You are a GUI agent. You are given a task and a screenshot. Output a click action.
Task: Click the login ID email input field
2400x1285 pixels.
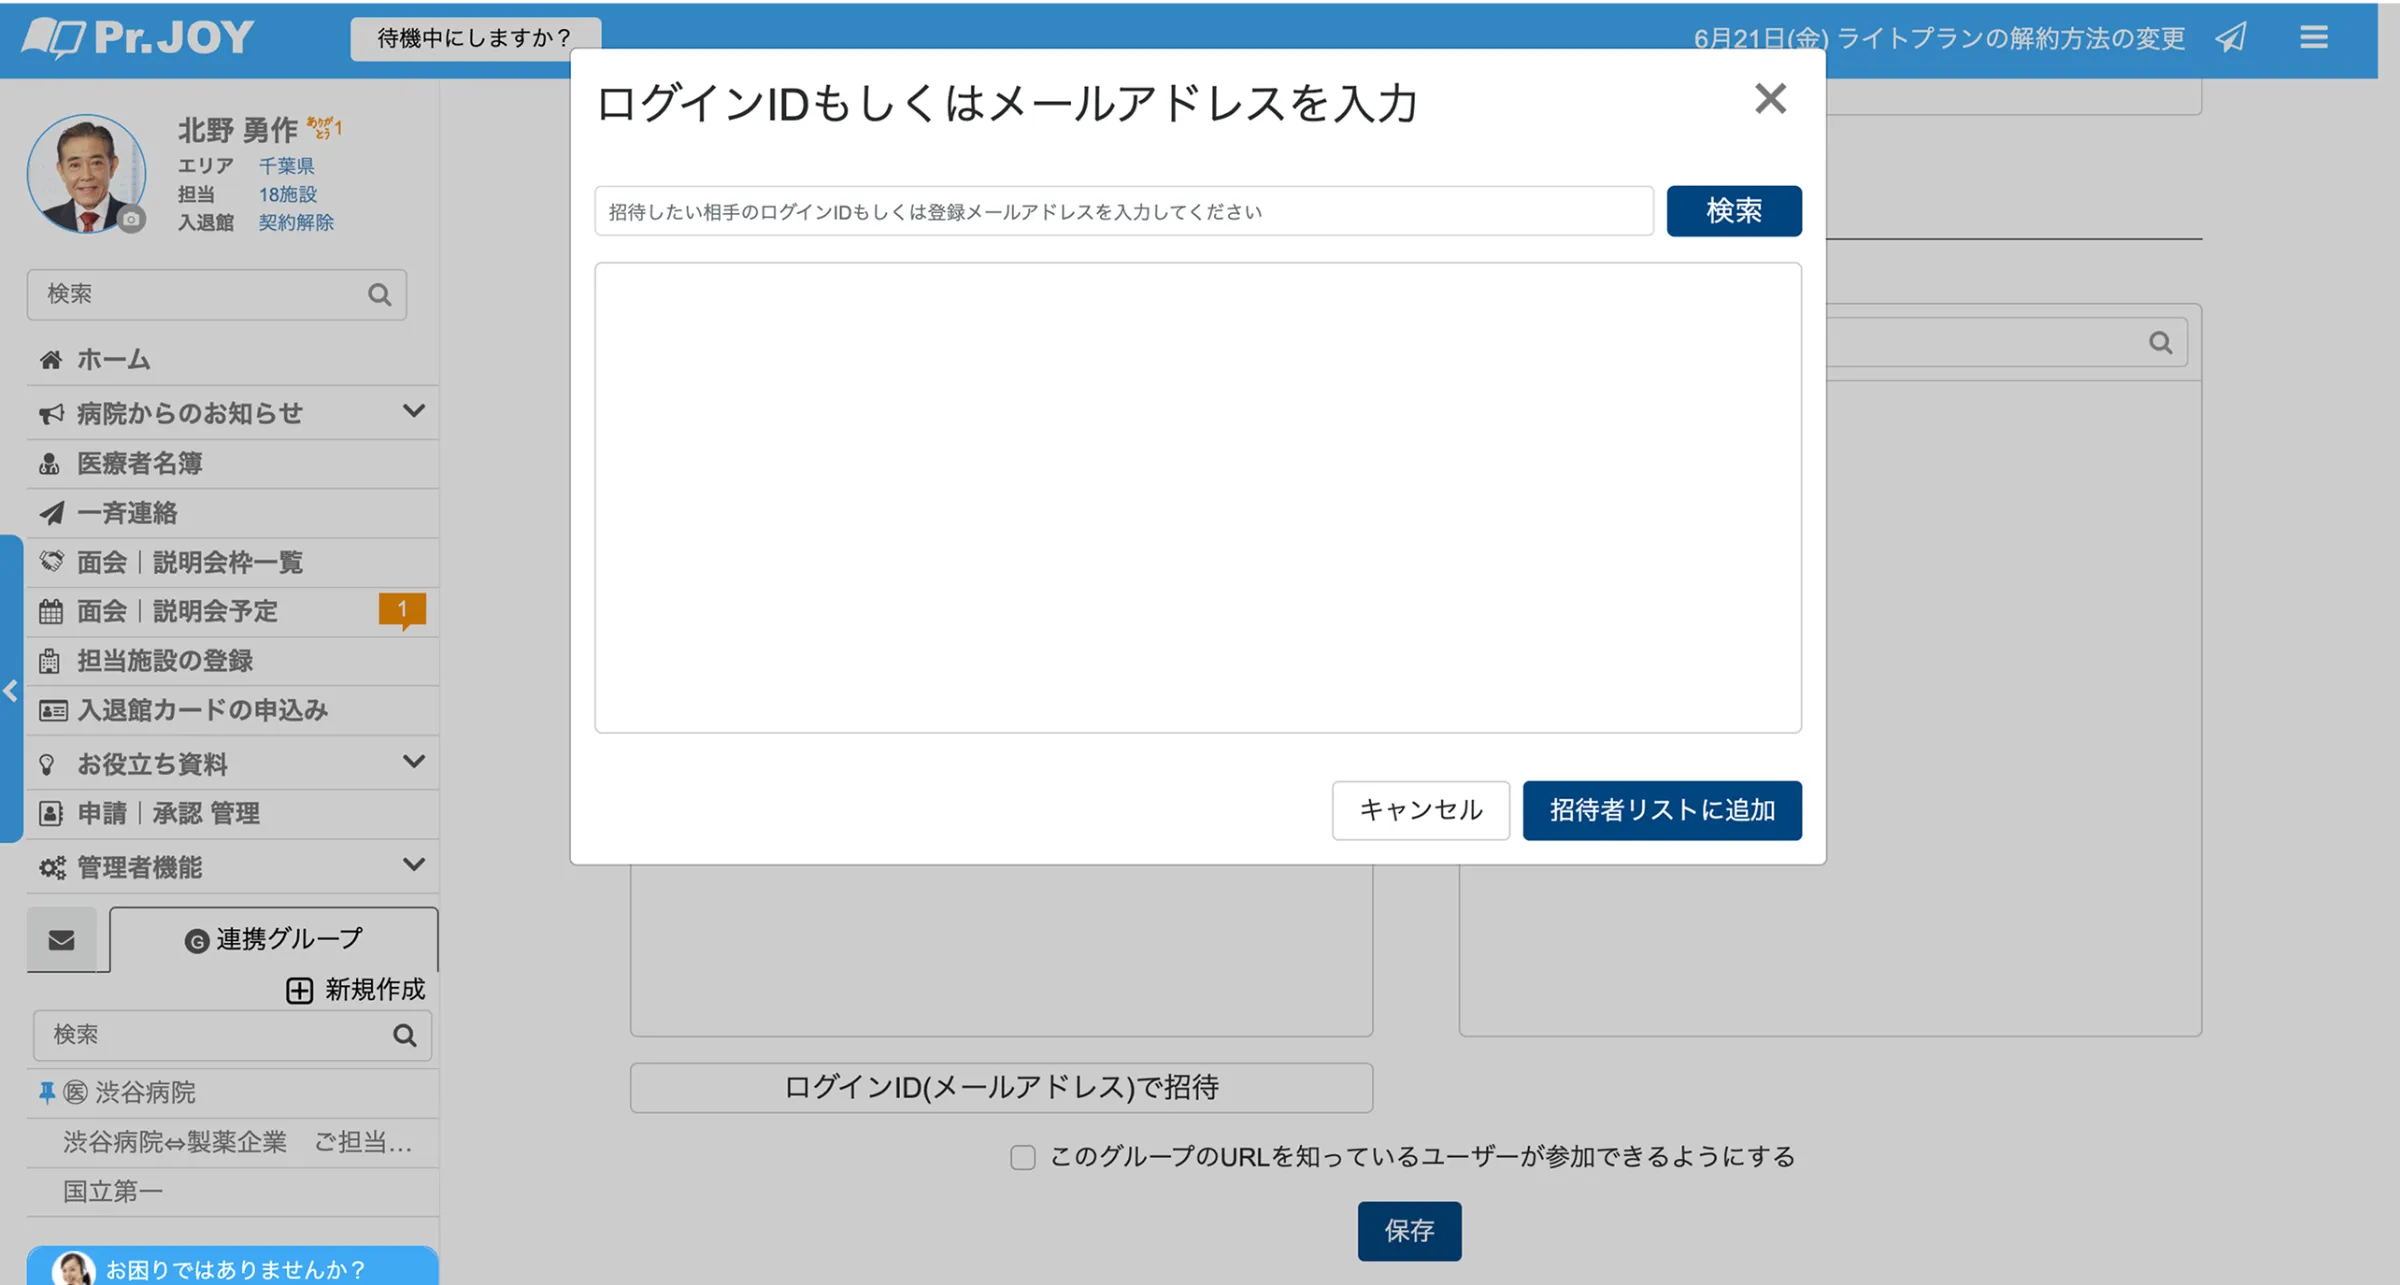click(x=1123, y=211)
